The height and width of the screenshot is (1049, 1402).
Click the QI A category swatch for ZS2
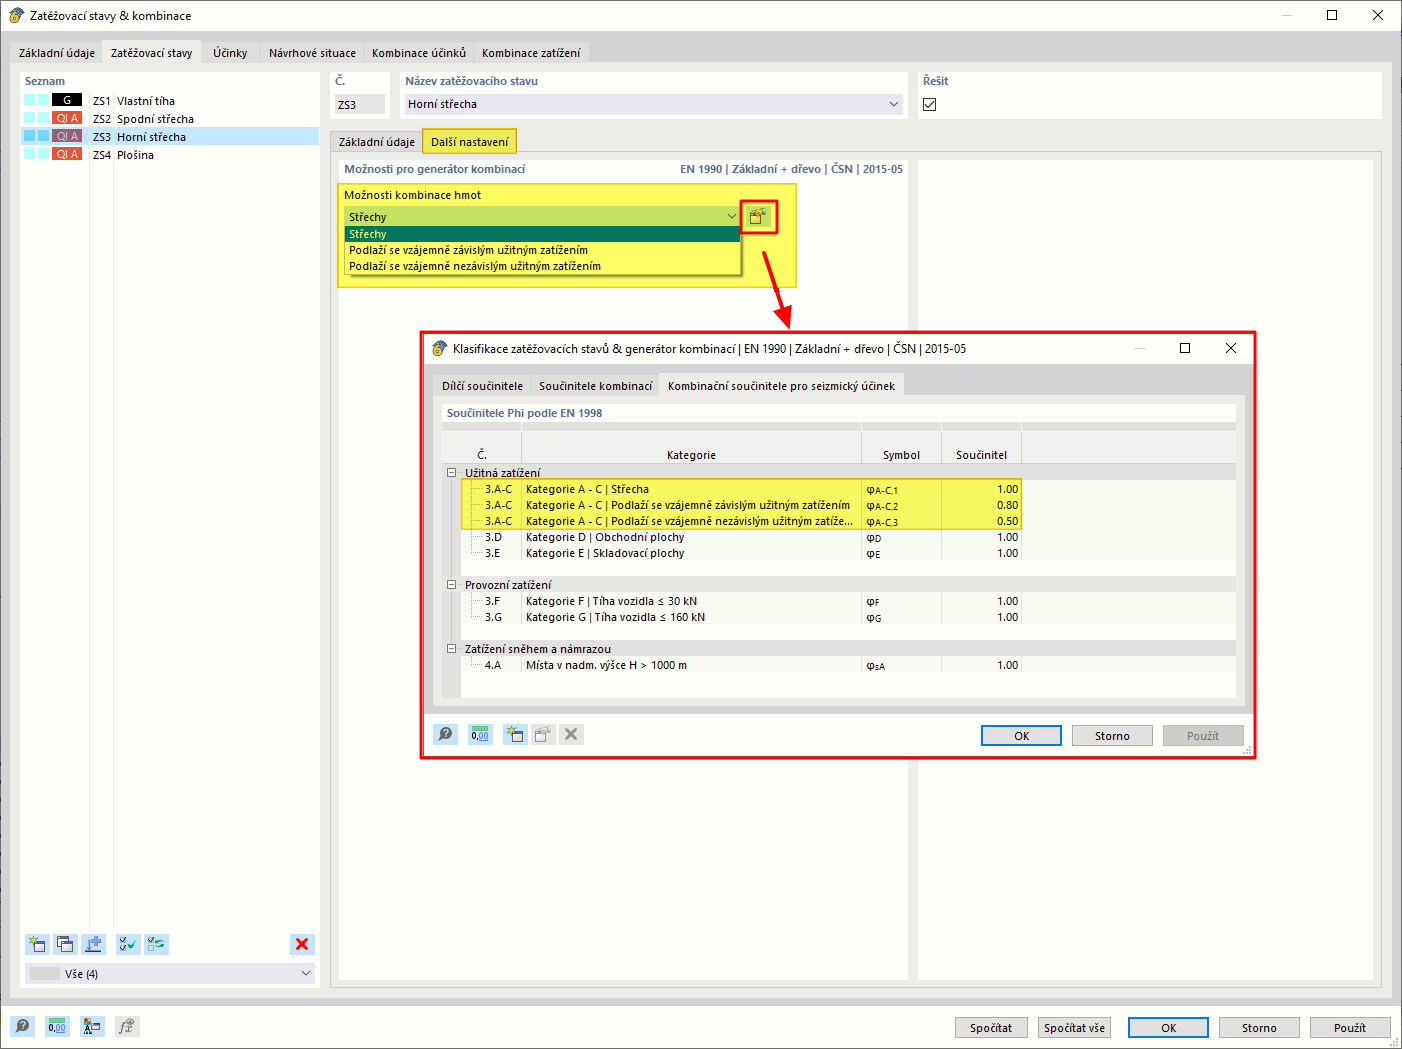click(x=67, y=118)
